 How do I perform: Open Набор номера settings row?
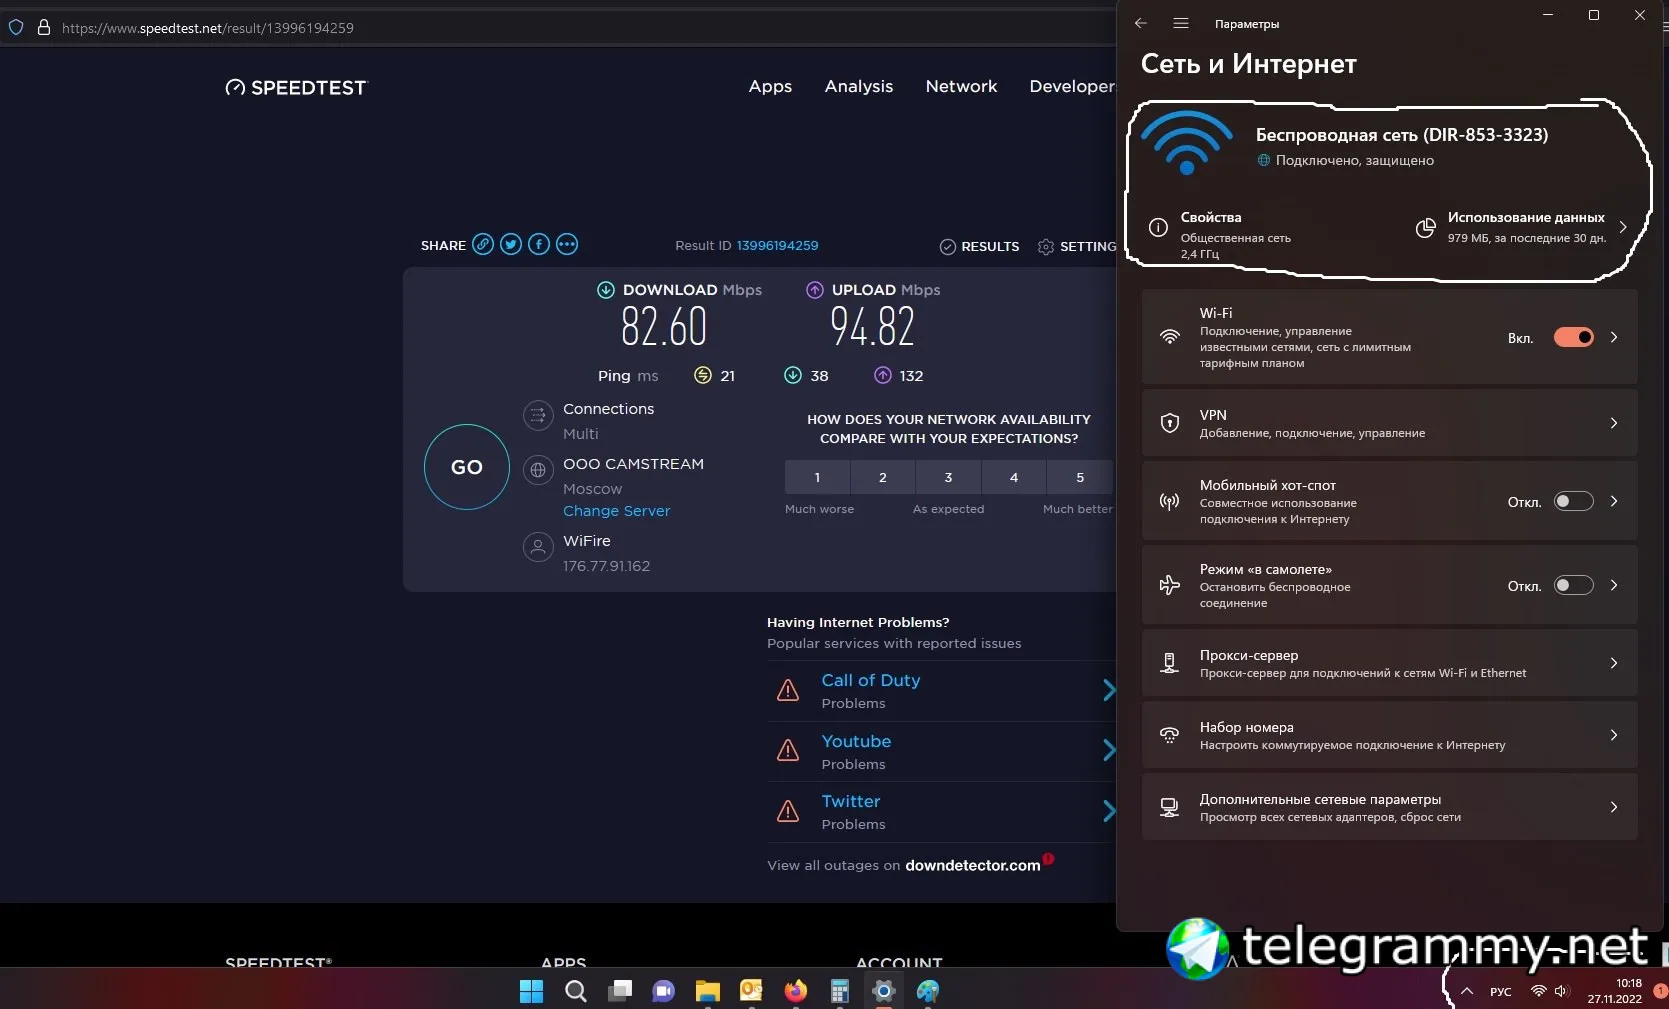[1390, 735]
